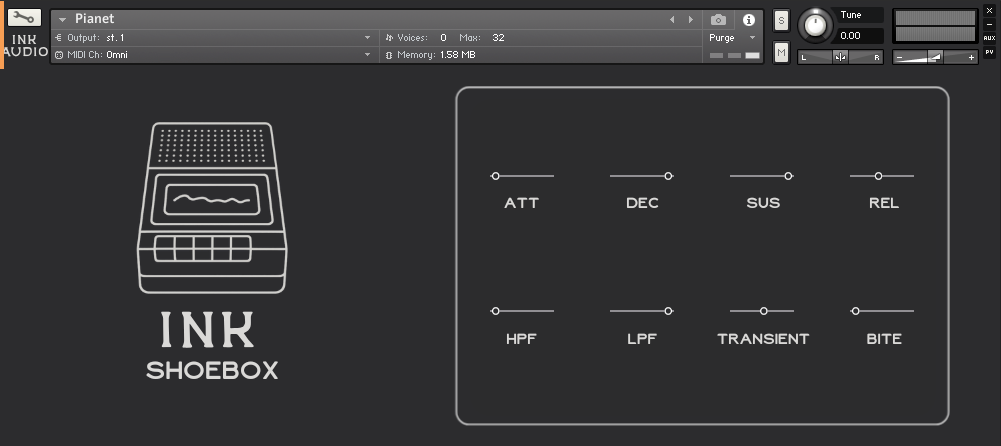Click the pan L/R slider
This screenshot has height=446, width=1001.
pyautogui.click(x=840, y=57)
